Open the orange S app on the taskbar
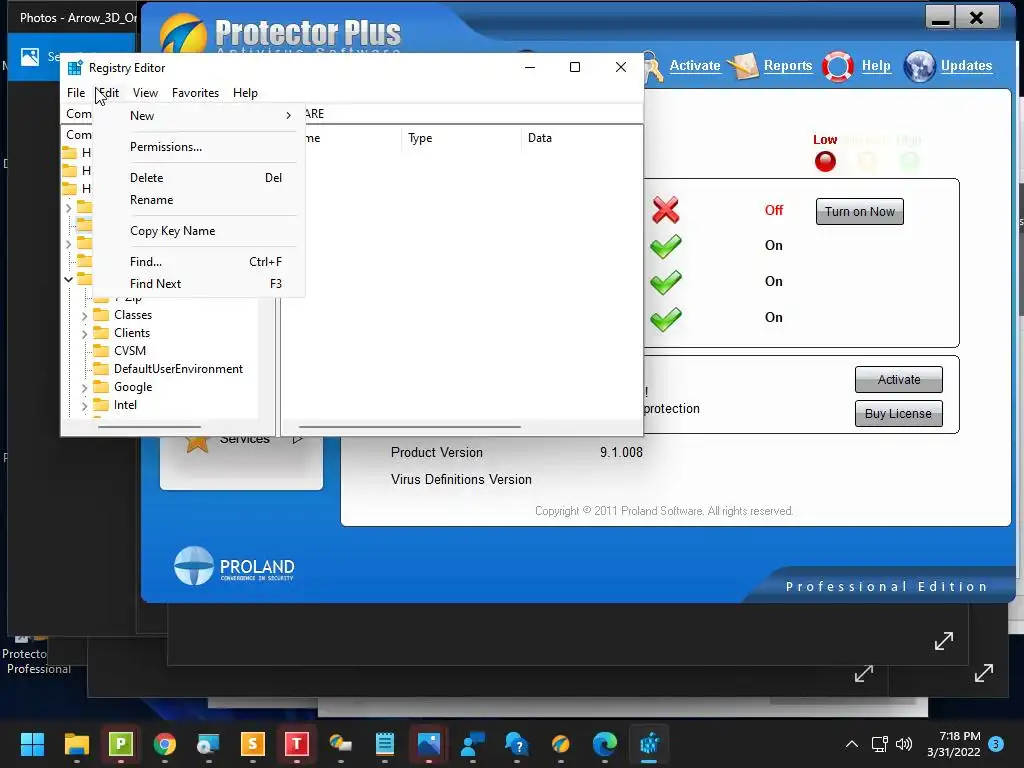This screenshot has height=768, width=1024. coord(253,744)
